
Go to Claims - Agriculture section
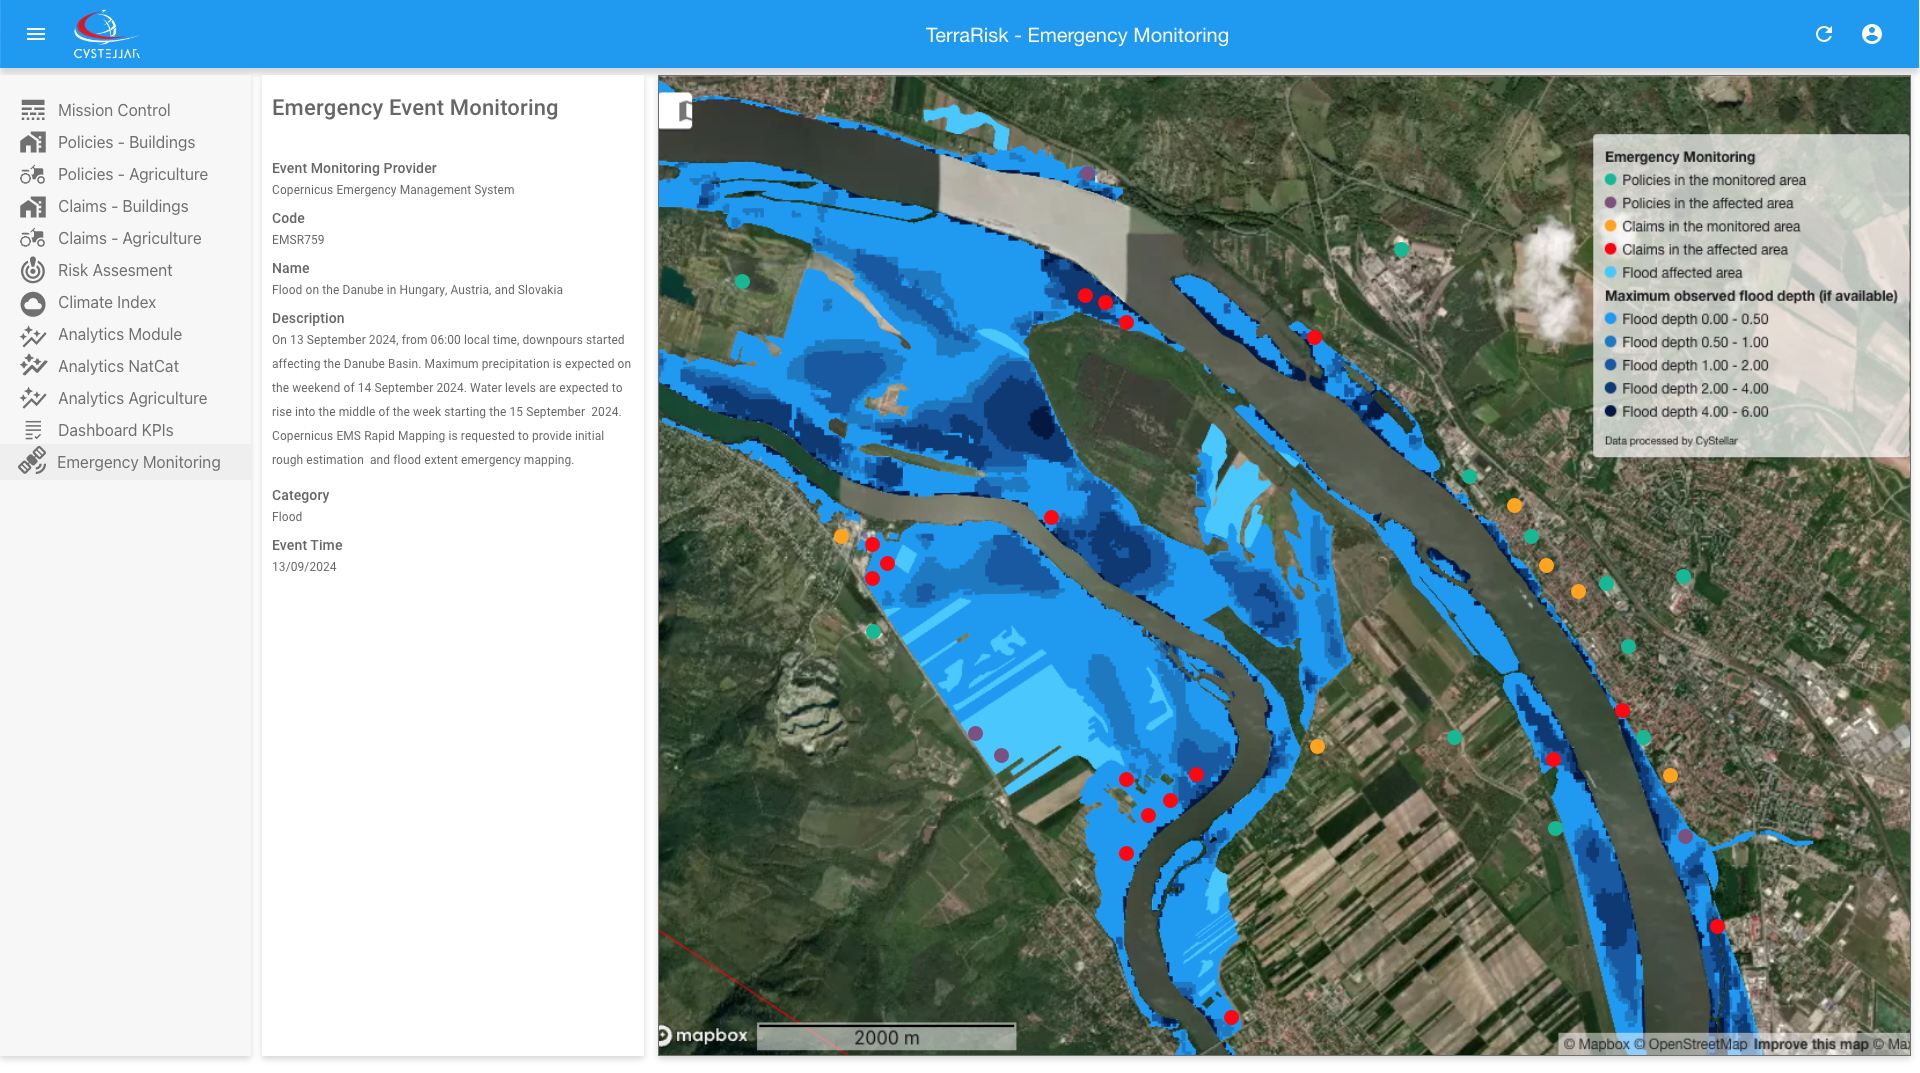[129, 238]
